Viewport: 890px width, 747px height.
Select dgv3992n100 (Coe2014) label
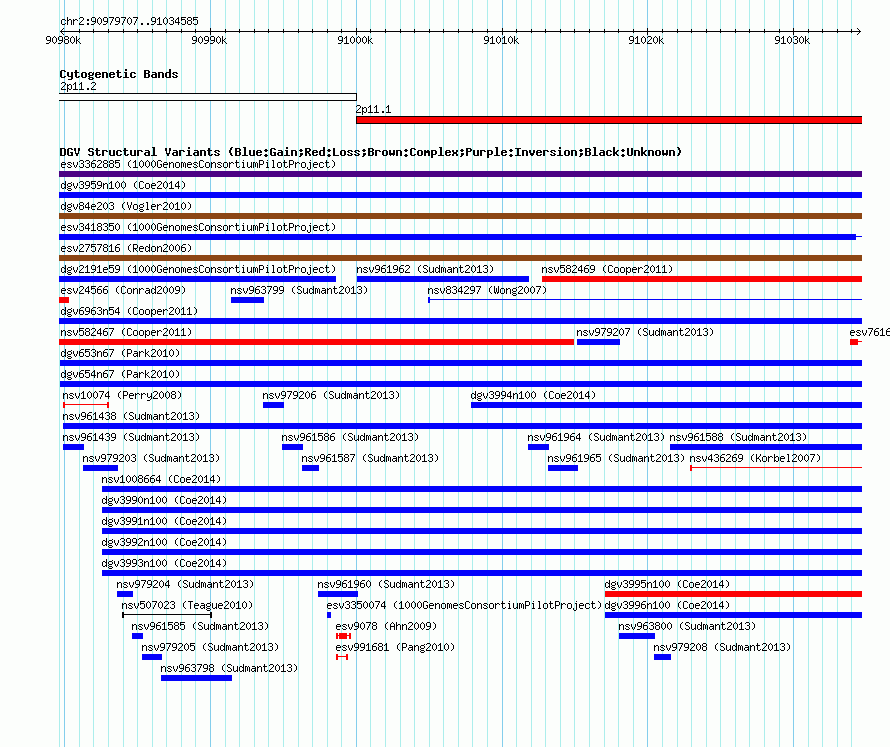[x=164, y=542]
